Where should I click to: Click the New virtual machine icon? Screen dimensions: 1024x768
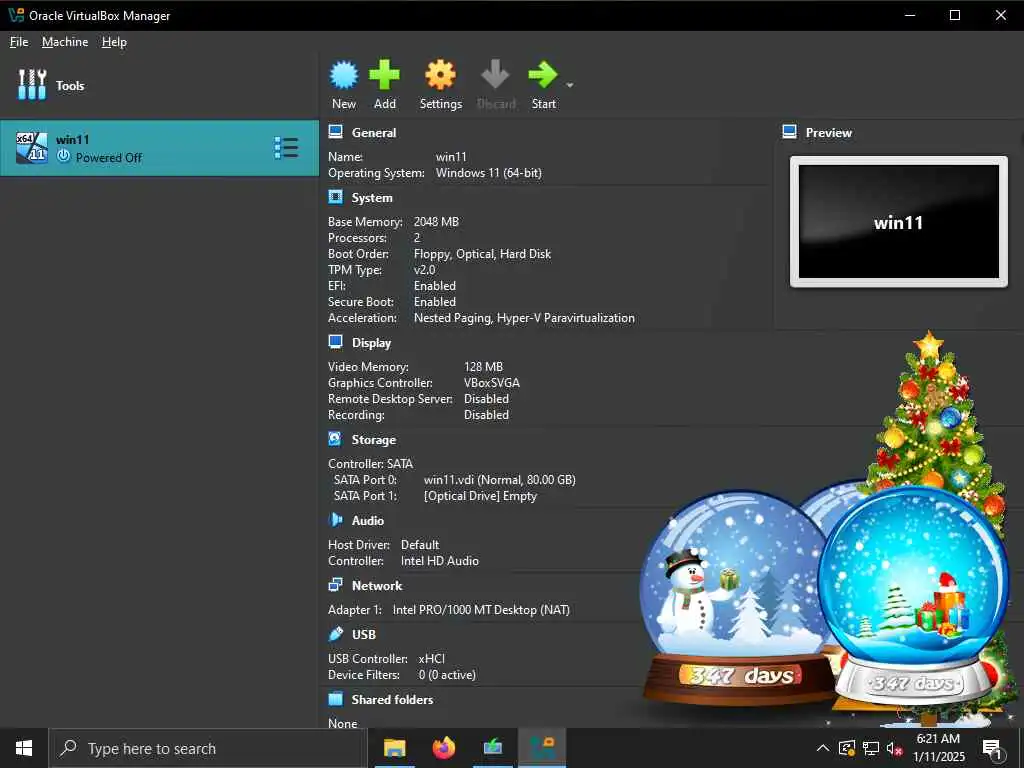344,75
